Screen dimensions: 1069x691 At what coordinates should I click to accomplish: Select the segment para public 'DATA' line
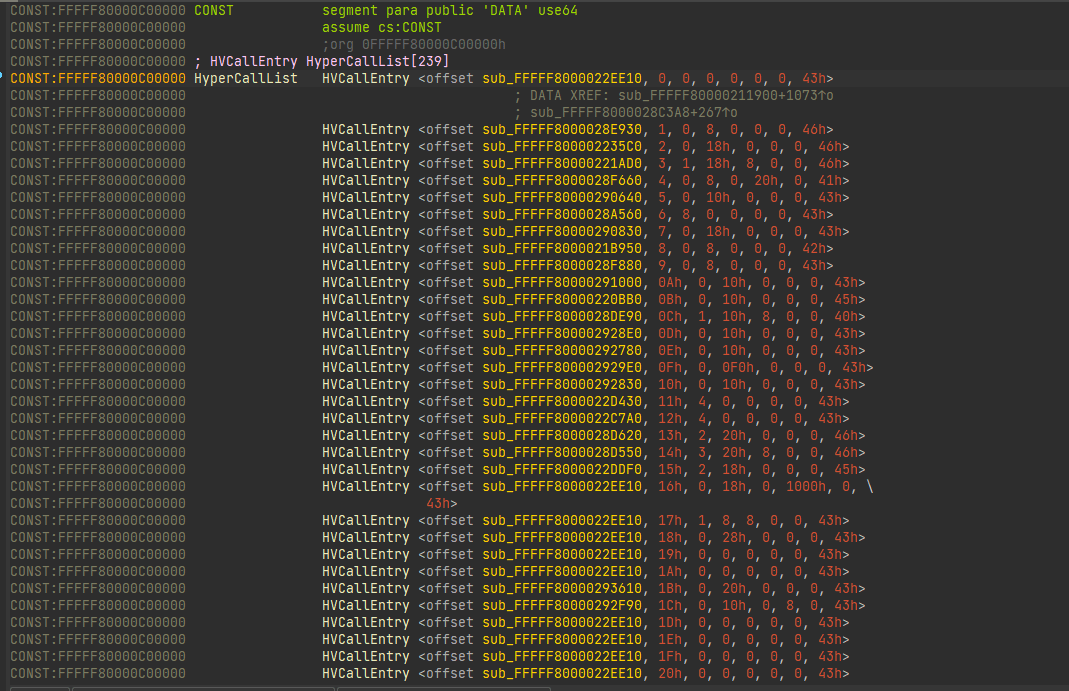[x=450, y=10]
